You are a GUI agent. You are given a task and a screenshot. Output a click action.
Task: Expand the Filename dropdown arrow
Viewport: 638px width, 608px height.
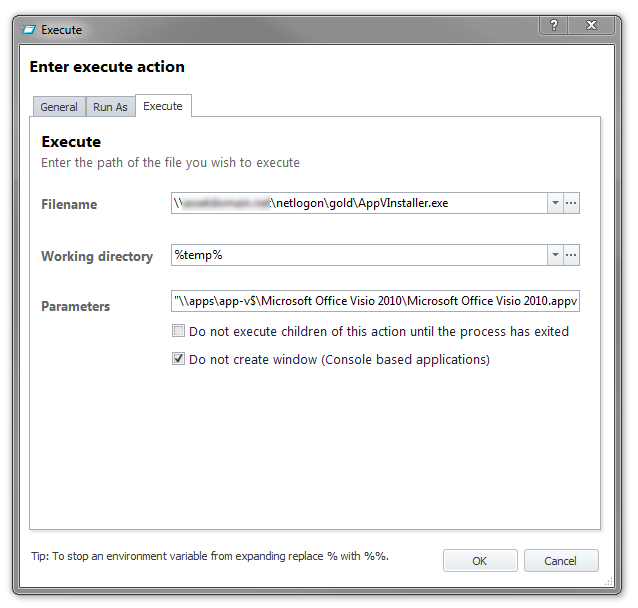555,203
